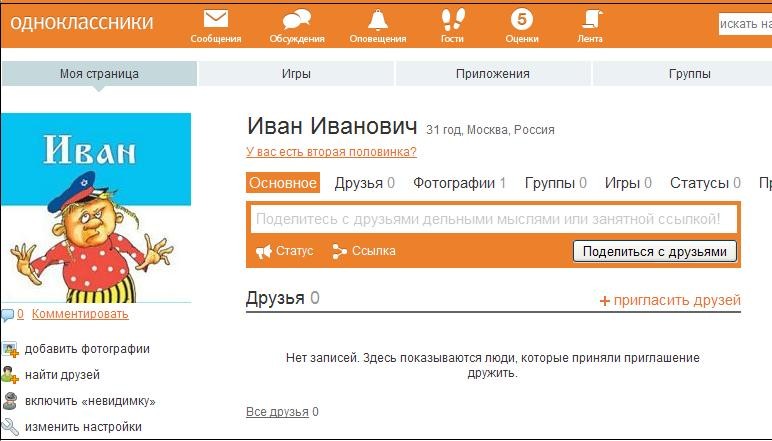Click the invisible mode spy icon

(x=10, y=401)
